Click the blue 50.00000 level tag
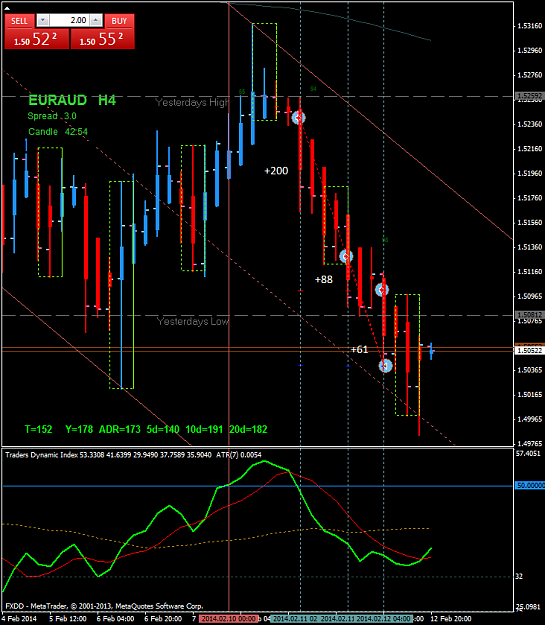545x625 pixels. [x=530, y=485]
